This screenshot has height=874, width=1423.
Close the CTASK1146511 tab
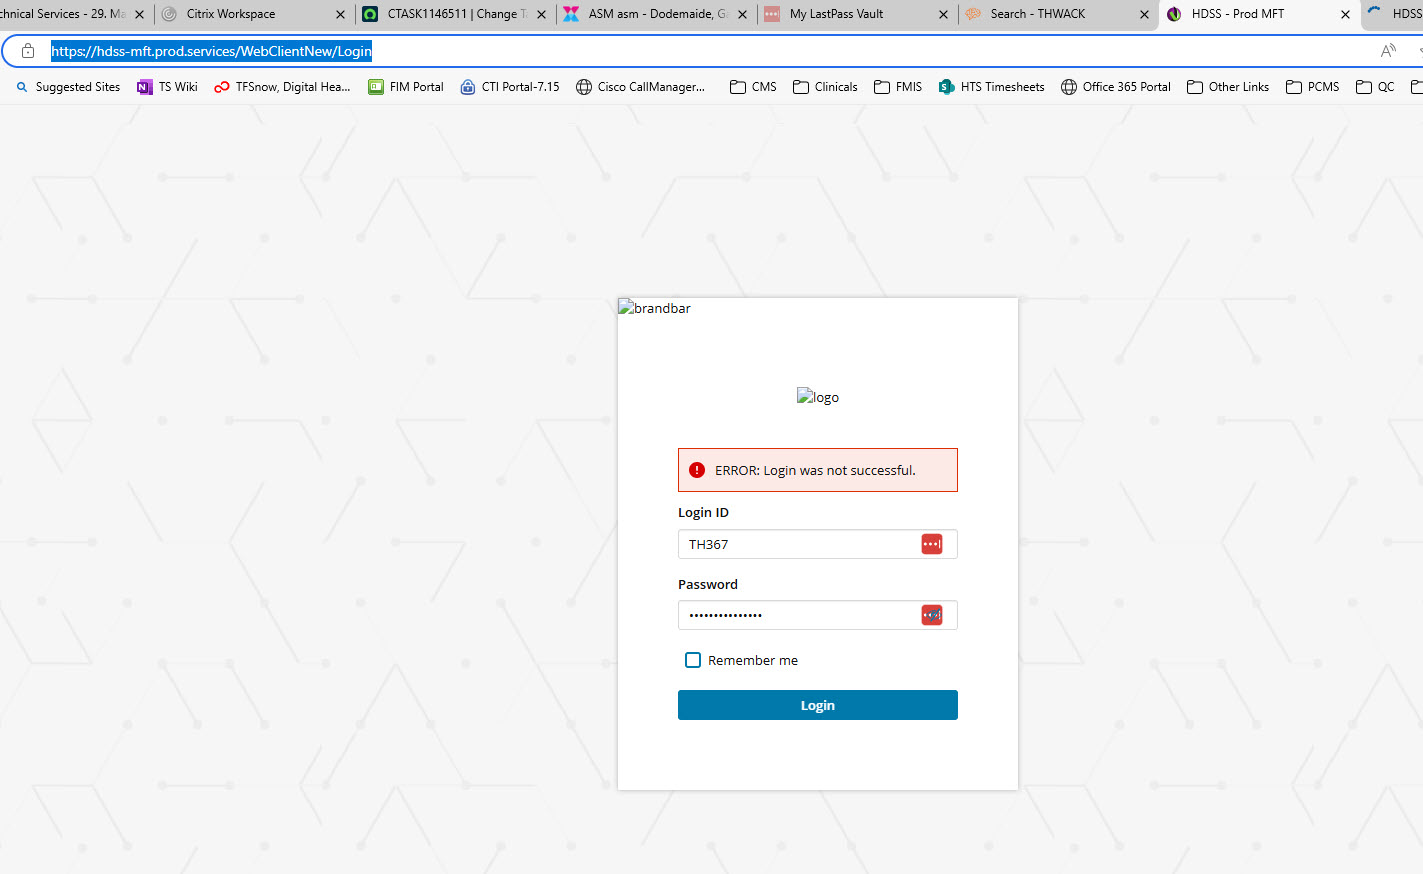coord(541,15)
